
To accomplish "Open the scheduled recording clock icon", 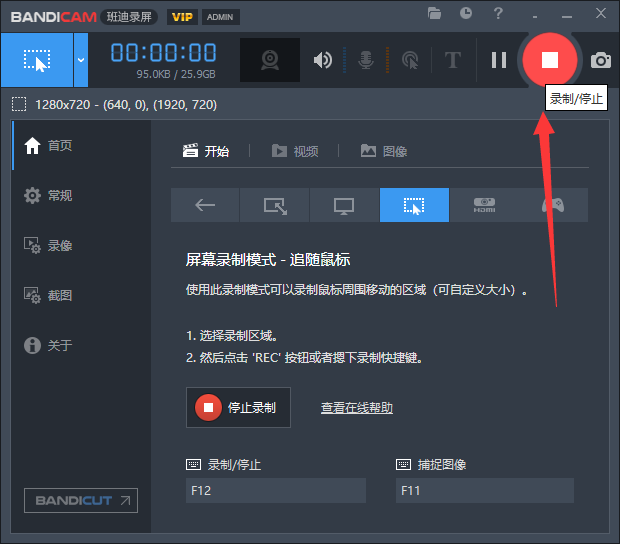I will (x=466, y=14).
